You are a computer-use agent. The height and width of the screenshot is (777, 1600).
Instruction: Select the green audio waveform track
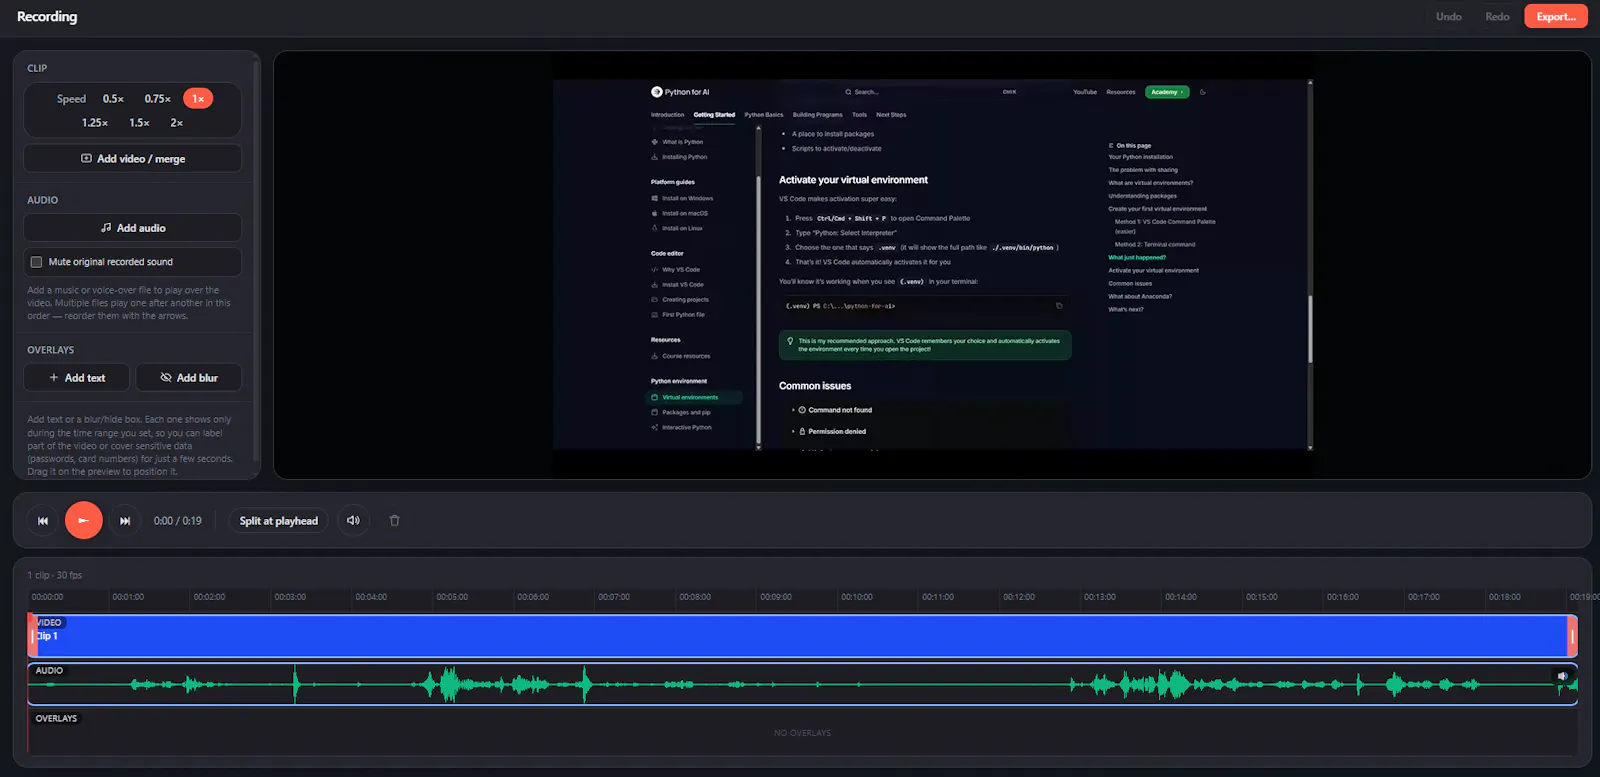802,684
